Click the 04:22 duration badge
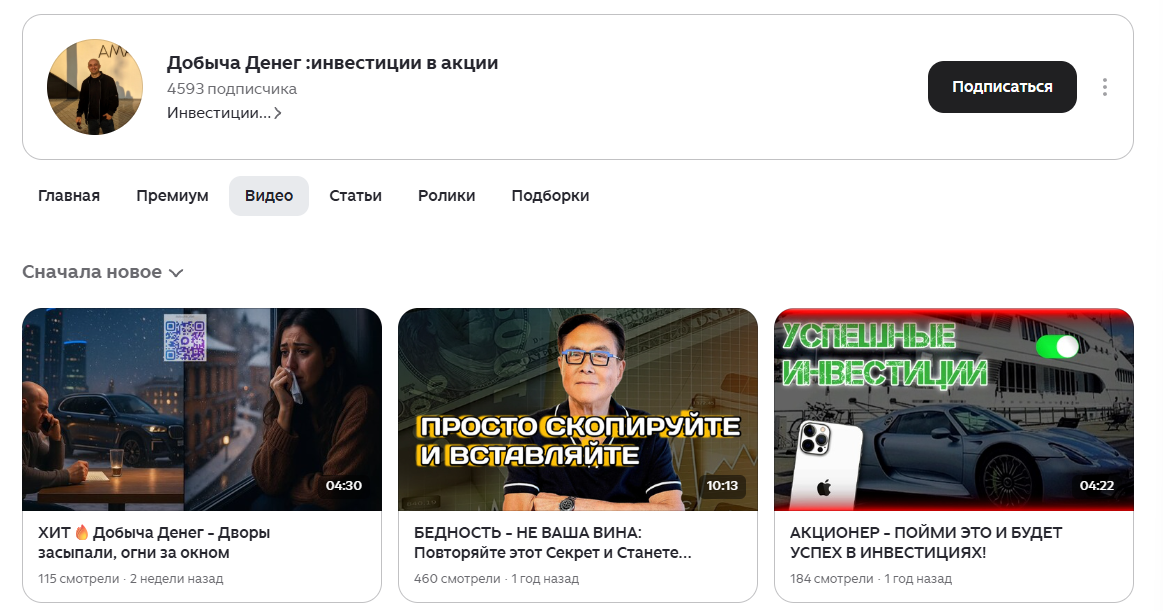The width and height of the screenshot is (1163, 611). tap(1096, 486)
